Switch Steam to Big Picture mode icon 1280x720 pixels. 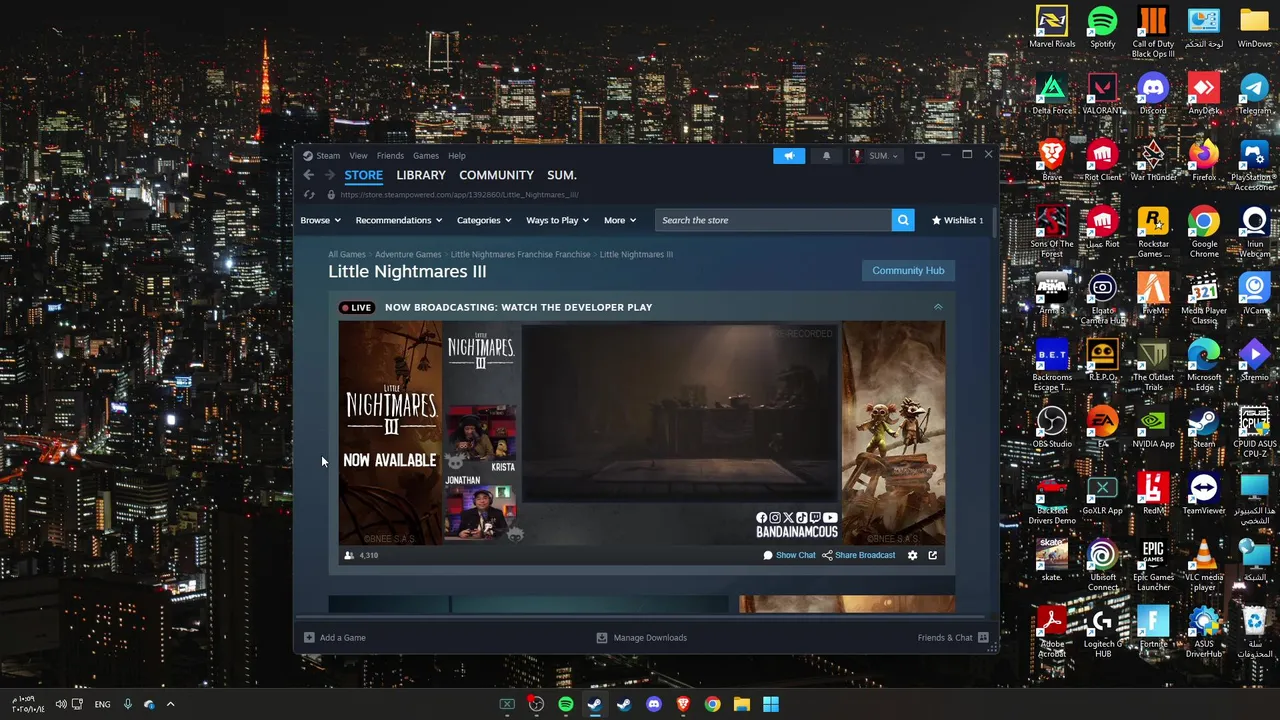click(x=920, y=156)
